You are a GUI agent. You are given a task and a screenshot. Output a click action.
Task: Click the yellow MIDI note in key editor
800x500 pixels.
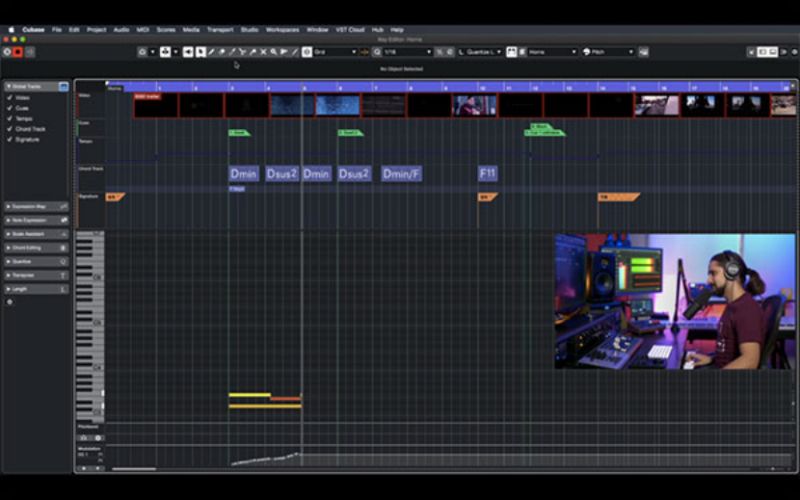coord(249,395)
